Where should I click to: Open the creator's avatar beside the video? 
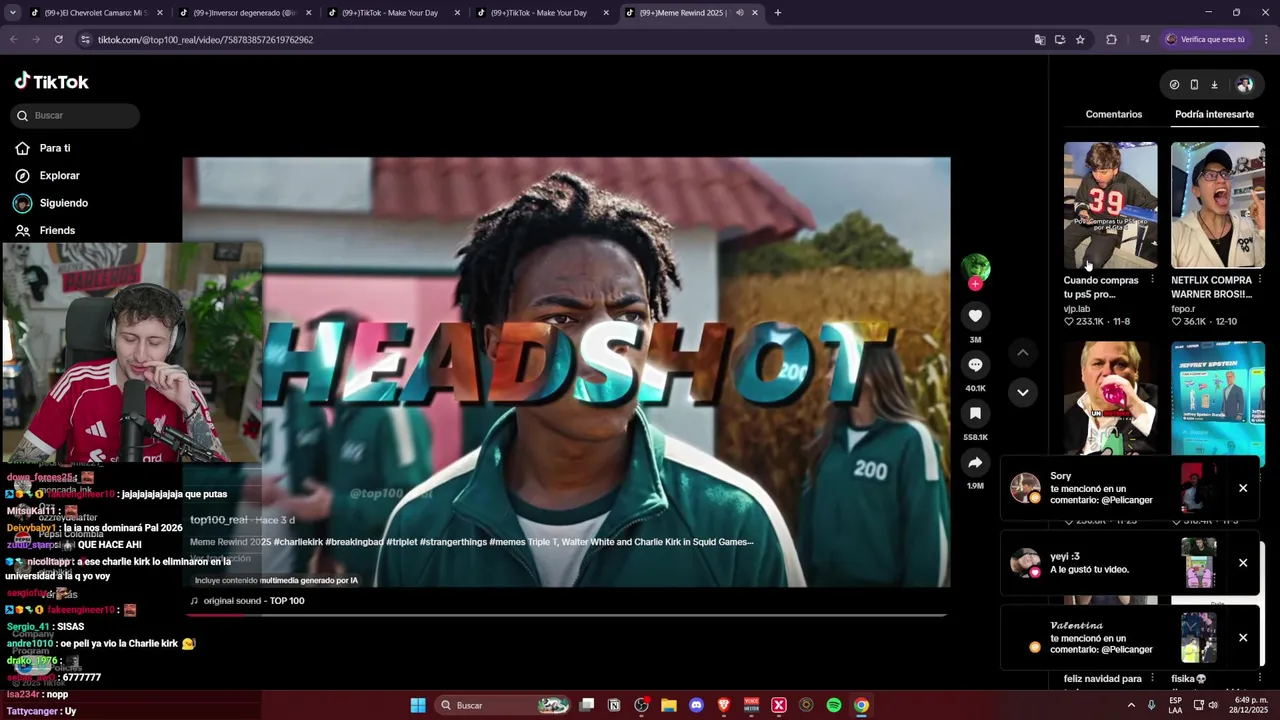click(x=975, y=267)
